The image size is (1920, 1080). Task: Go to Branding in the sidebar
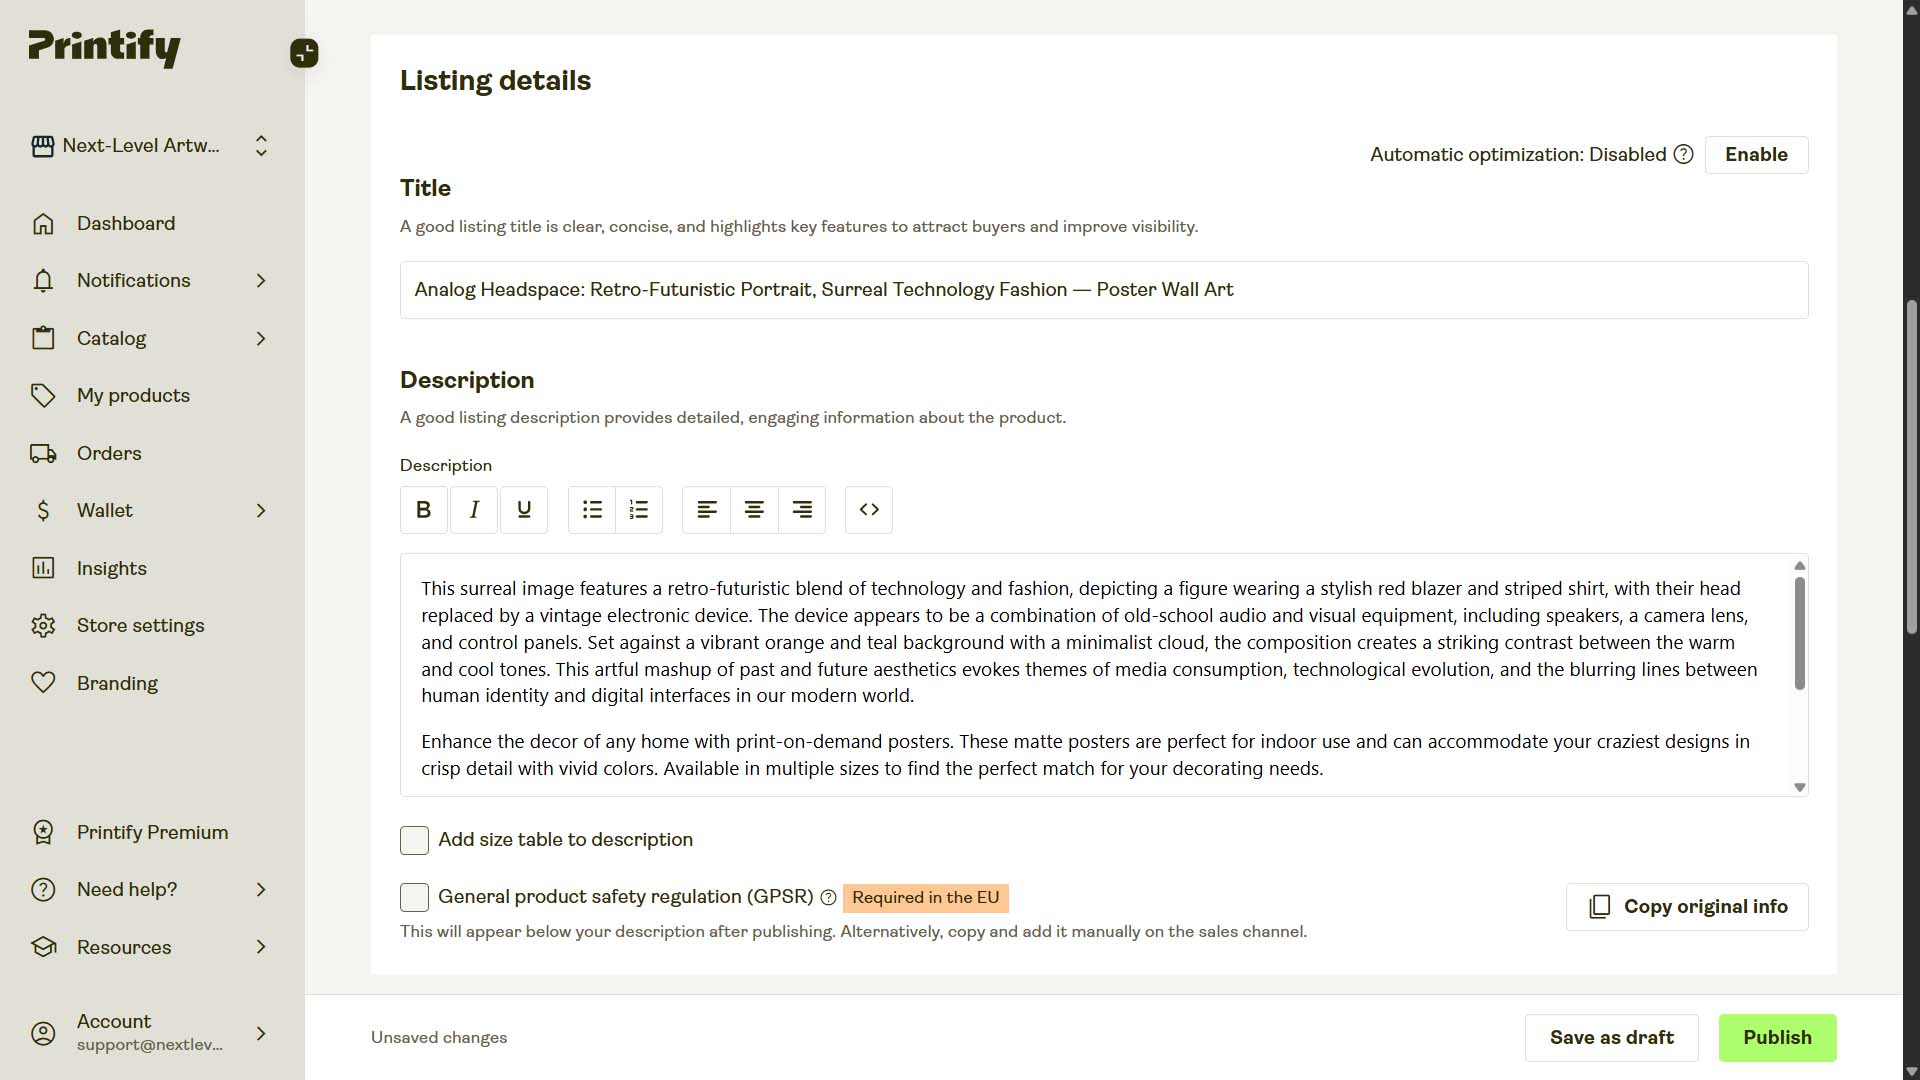[118, 683]
